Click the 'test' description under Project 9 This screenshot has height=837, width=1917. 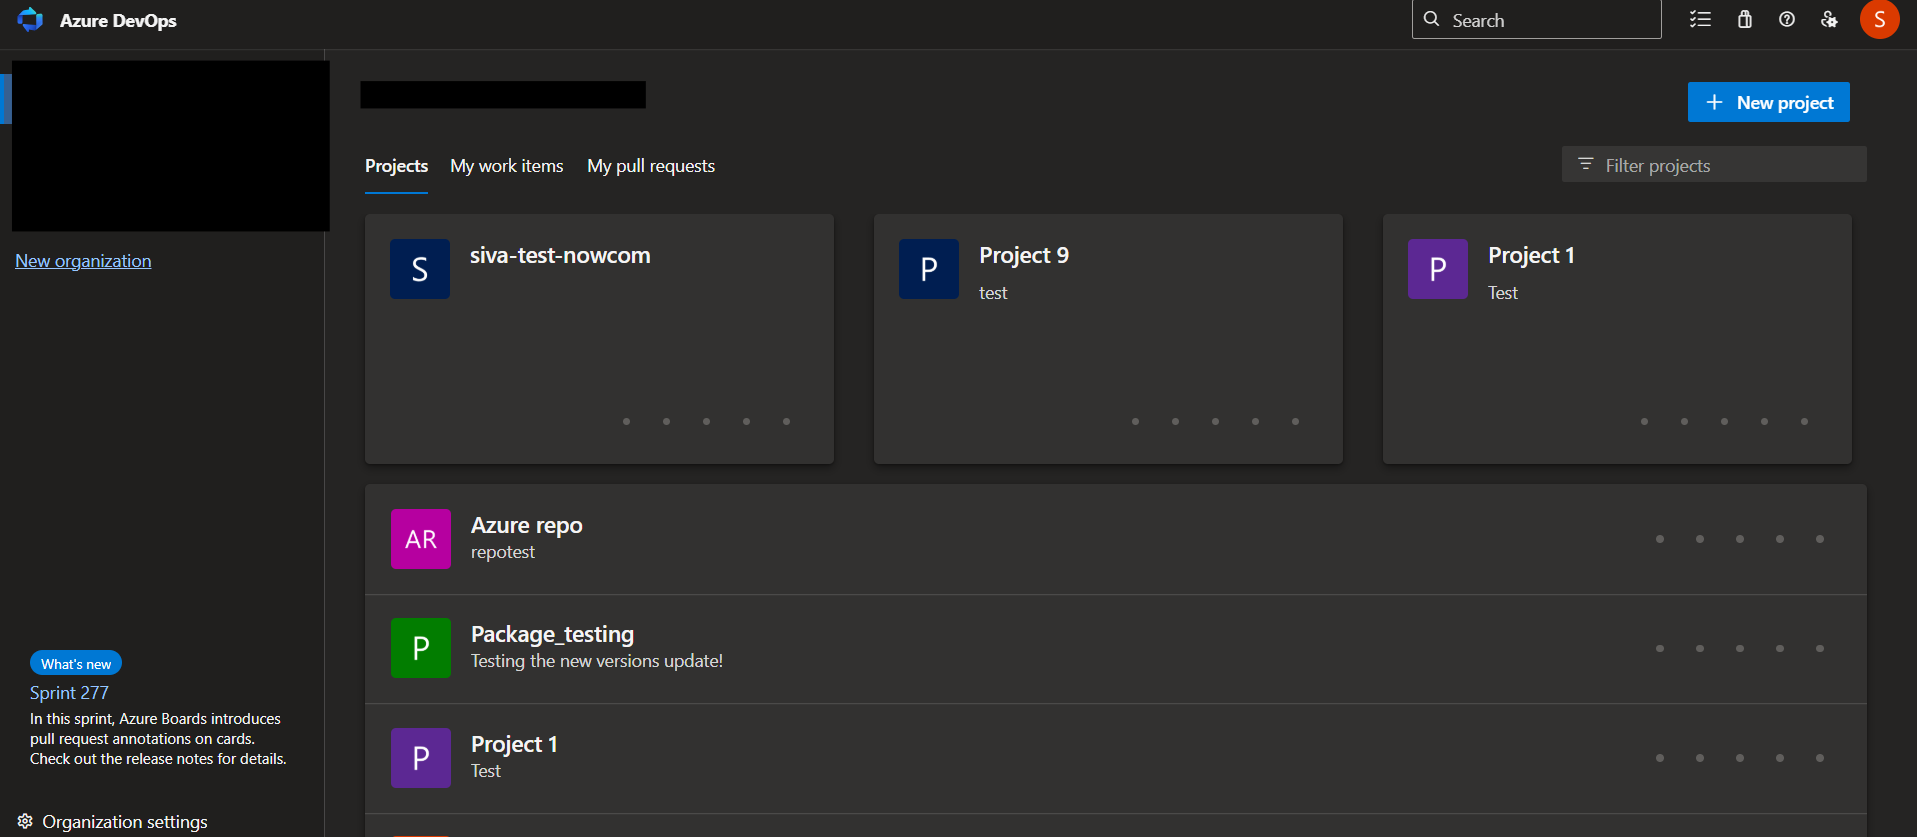(993, 293)
